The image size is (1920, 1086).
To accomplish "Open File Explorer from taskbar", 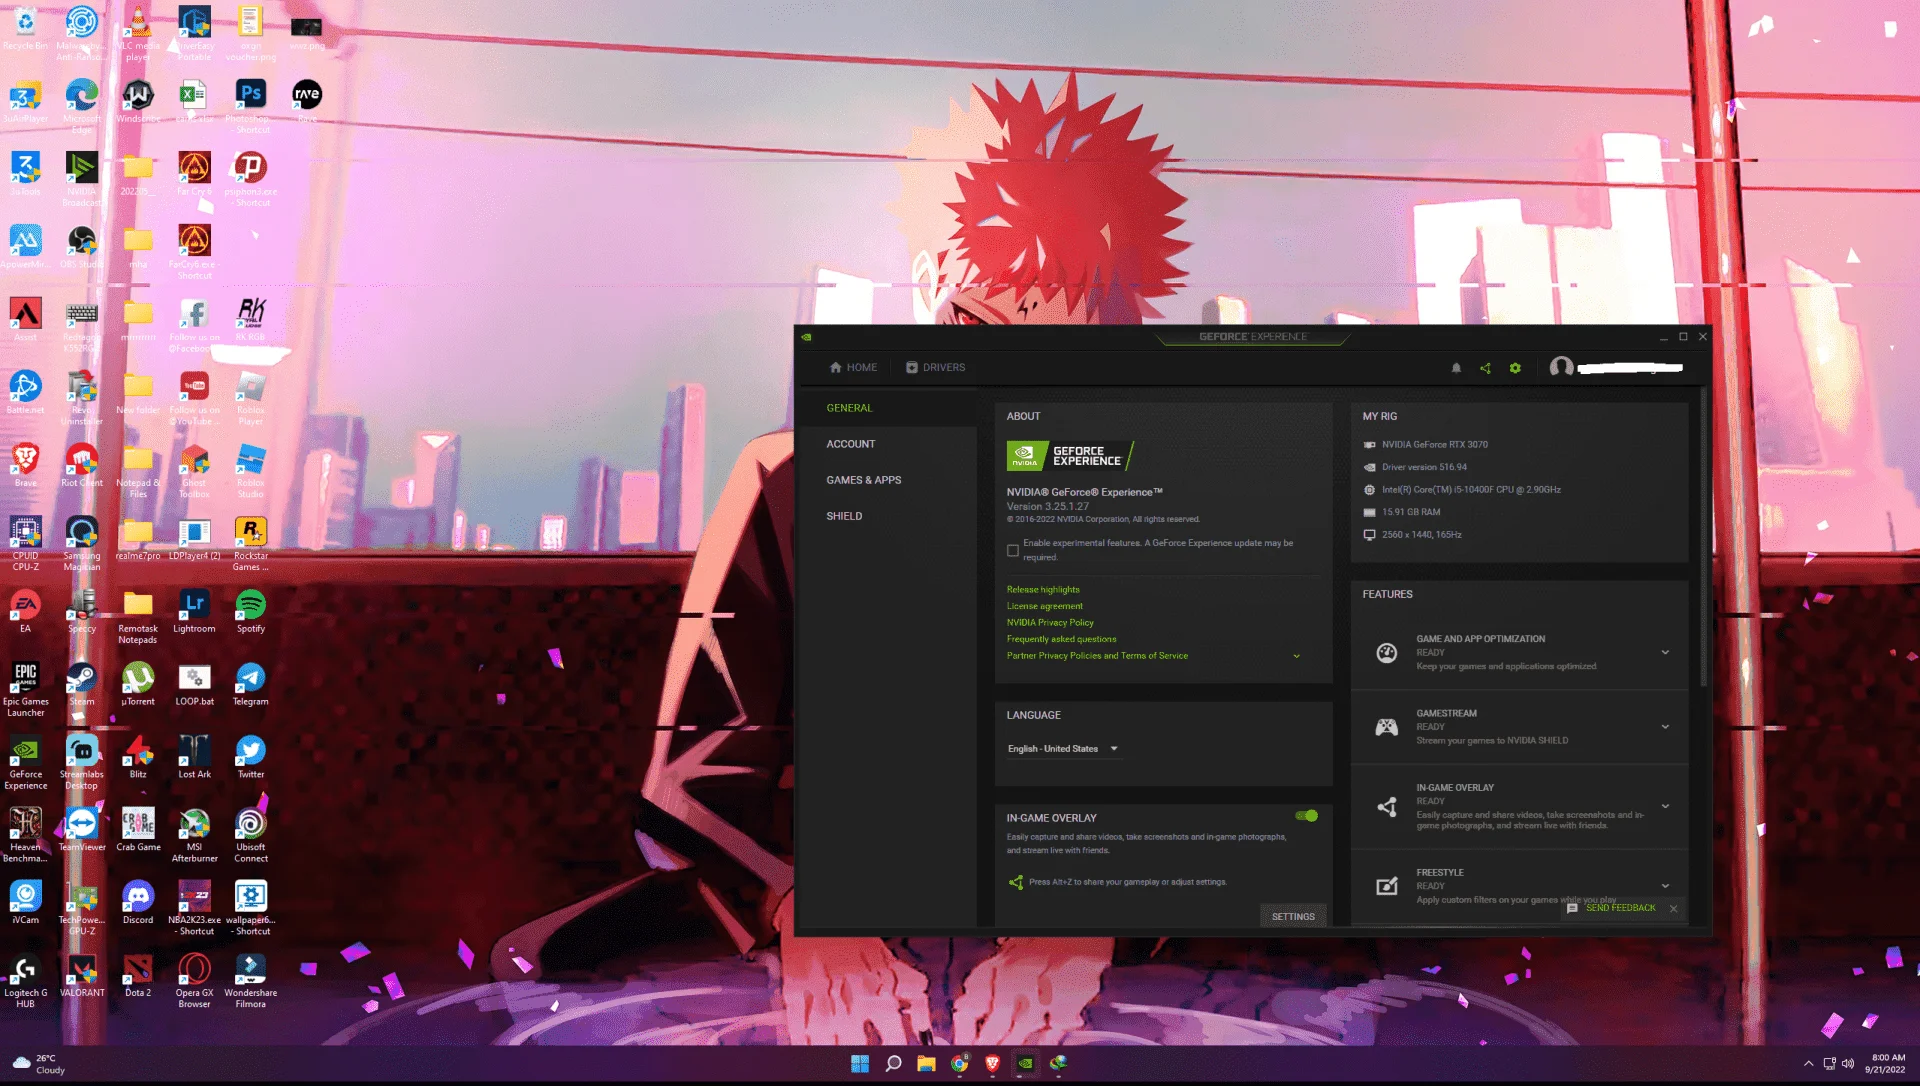I will (x=926, y=1063).
